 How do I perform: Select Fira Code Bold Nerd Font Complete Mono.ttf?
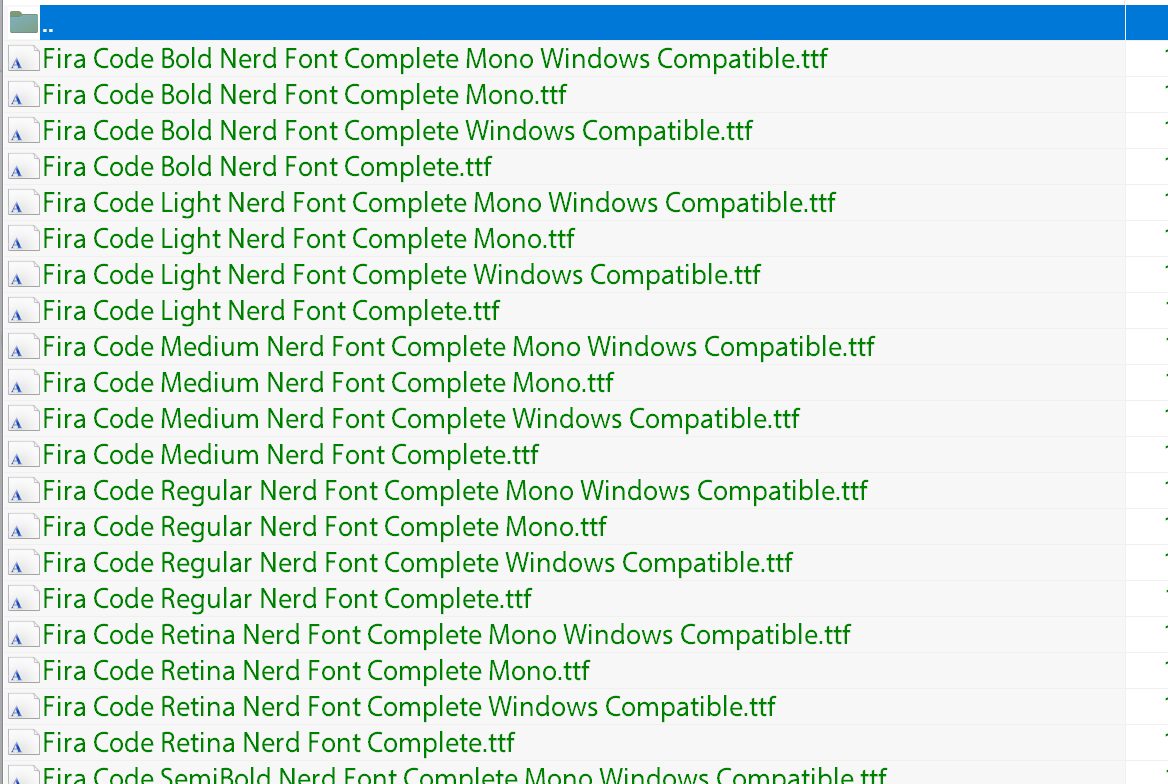(x=304, y=95)
